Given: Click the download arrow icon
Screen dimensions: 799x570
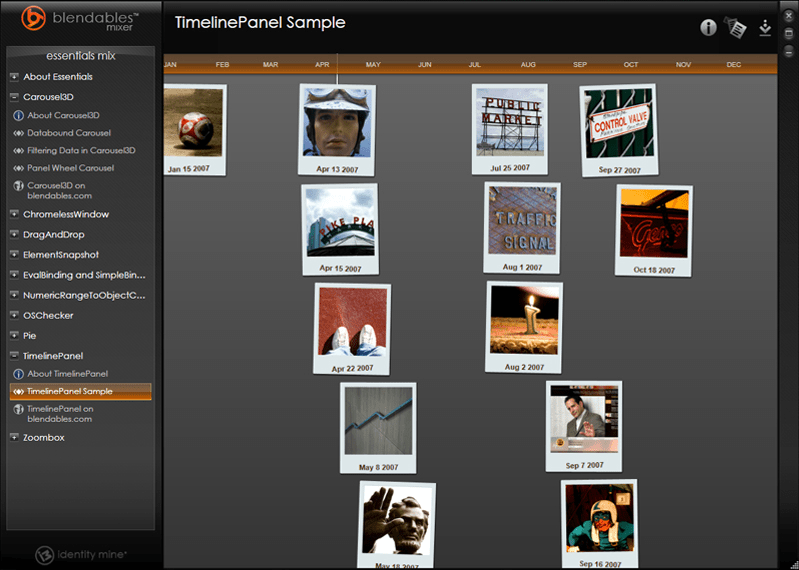Looking at the screenshot, I should click(765, 28).
